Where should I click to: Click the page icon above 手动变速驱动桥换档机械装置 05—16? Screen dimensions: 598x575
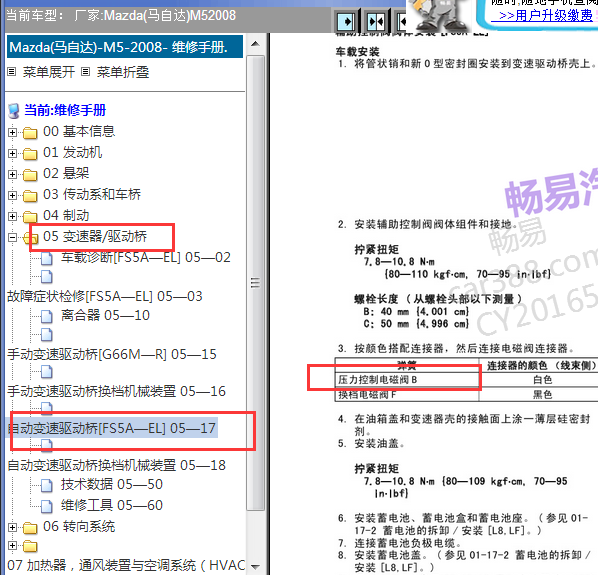coord(47,371)
